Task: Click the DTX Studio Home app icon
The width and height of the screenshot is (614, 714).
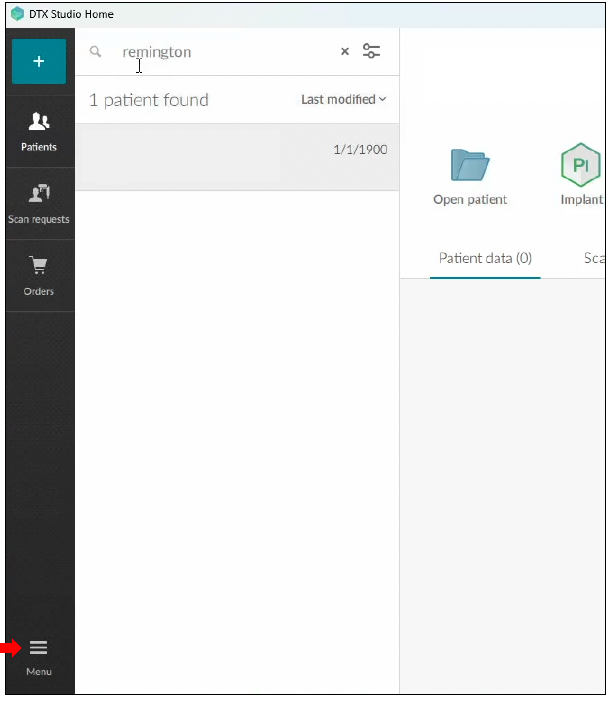Action: click(x=17, y=14)
